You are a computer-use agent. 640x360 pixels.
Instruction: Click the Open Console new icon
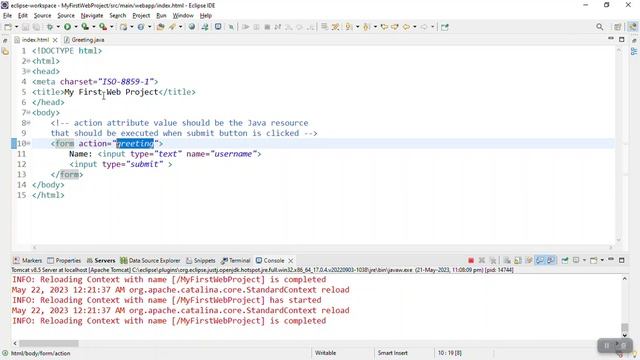tap(593, 260)
